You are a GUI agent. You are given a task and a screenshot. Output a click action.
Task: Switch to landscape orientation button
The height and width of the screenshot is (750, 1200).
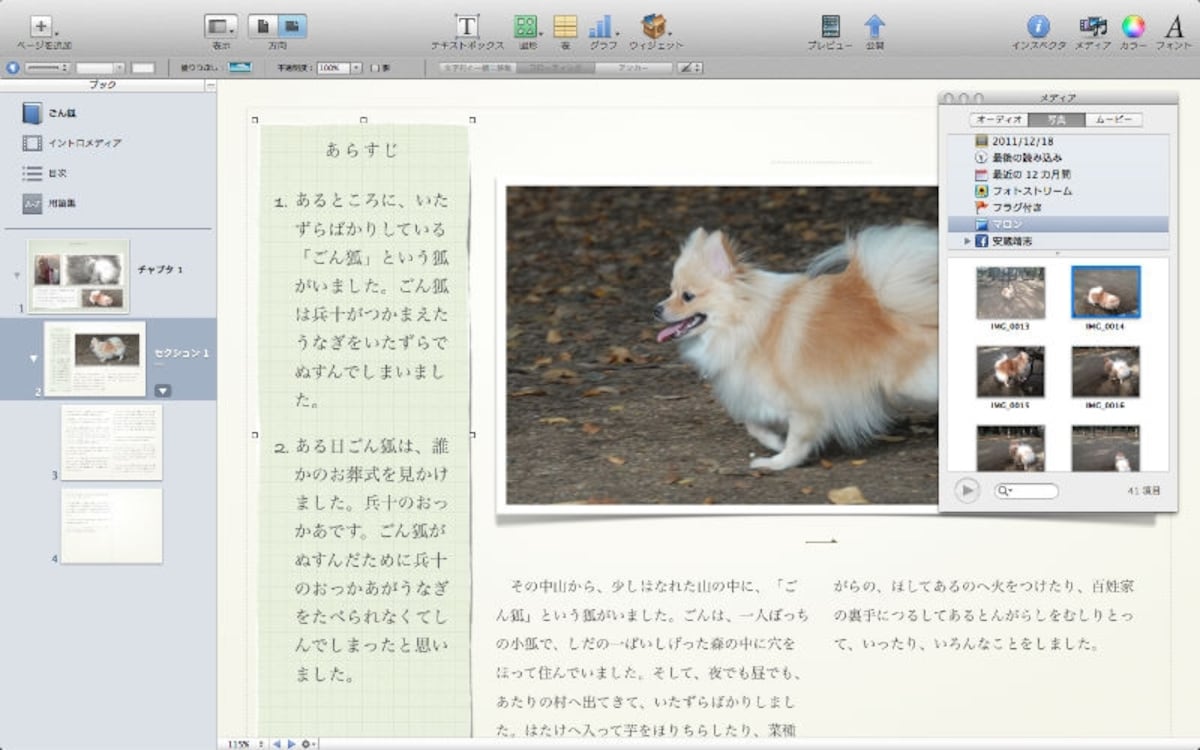[293, 26]
